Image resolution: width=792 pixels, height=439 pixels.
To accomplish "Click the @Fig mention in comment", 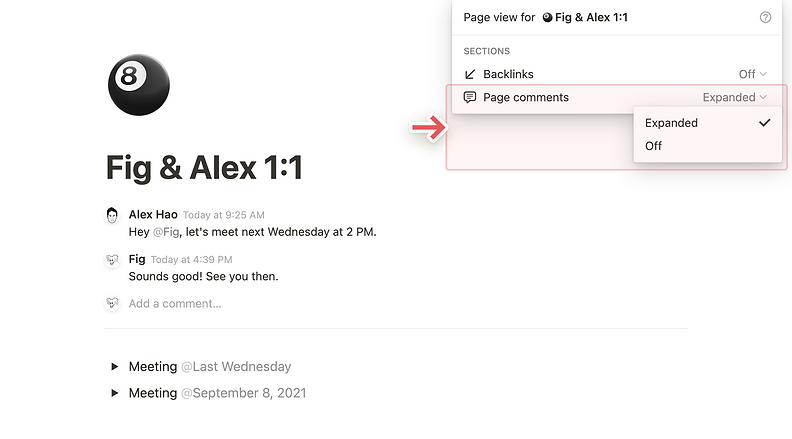I will tap(166, 232).
